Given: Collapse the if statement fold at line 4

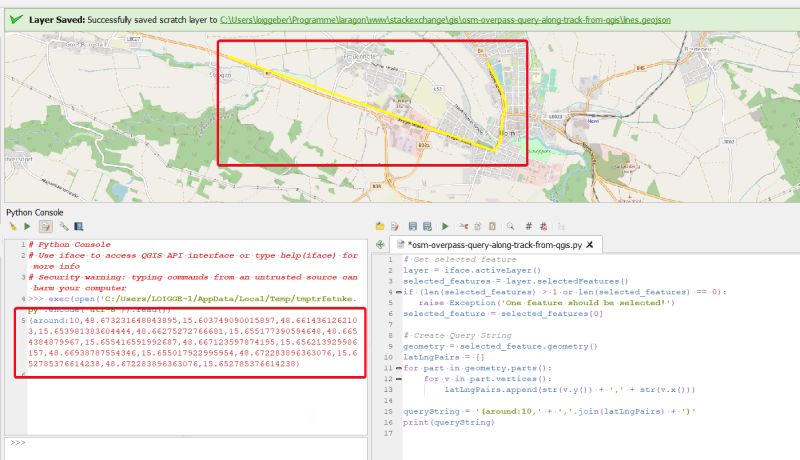Looking at the screenshot, I should (x=398, y=292).
